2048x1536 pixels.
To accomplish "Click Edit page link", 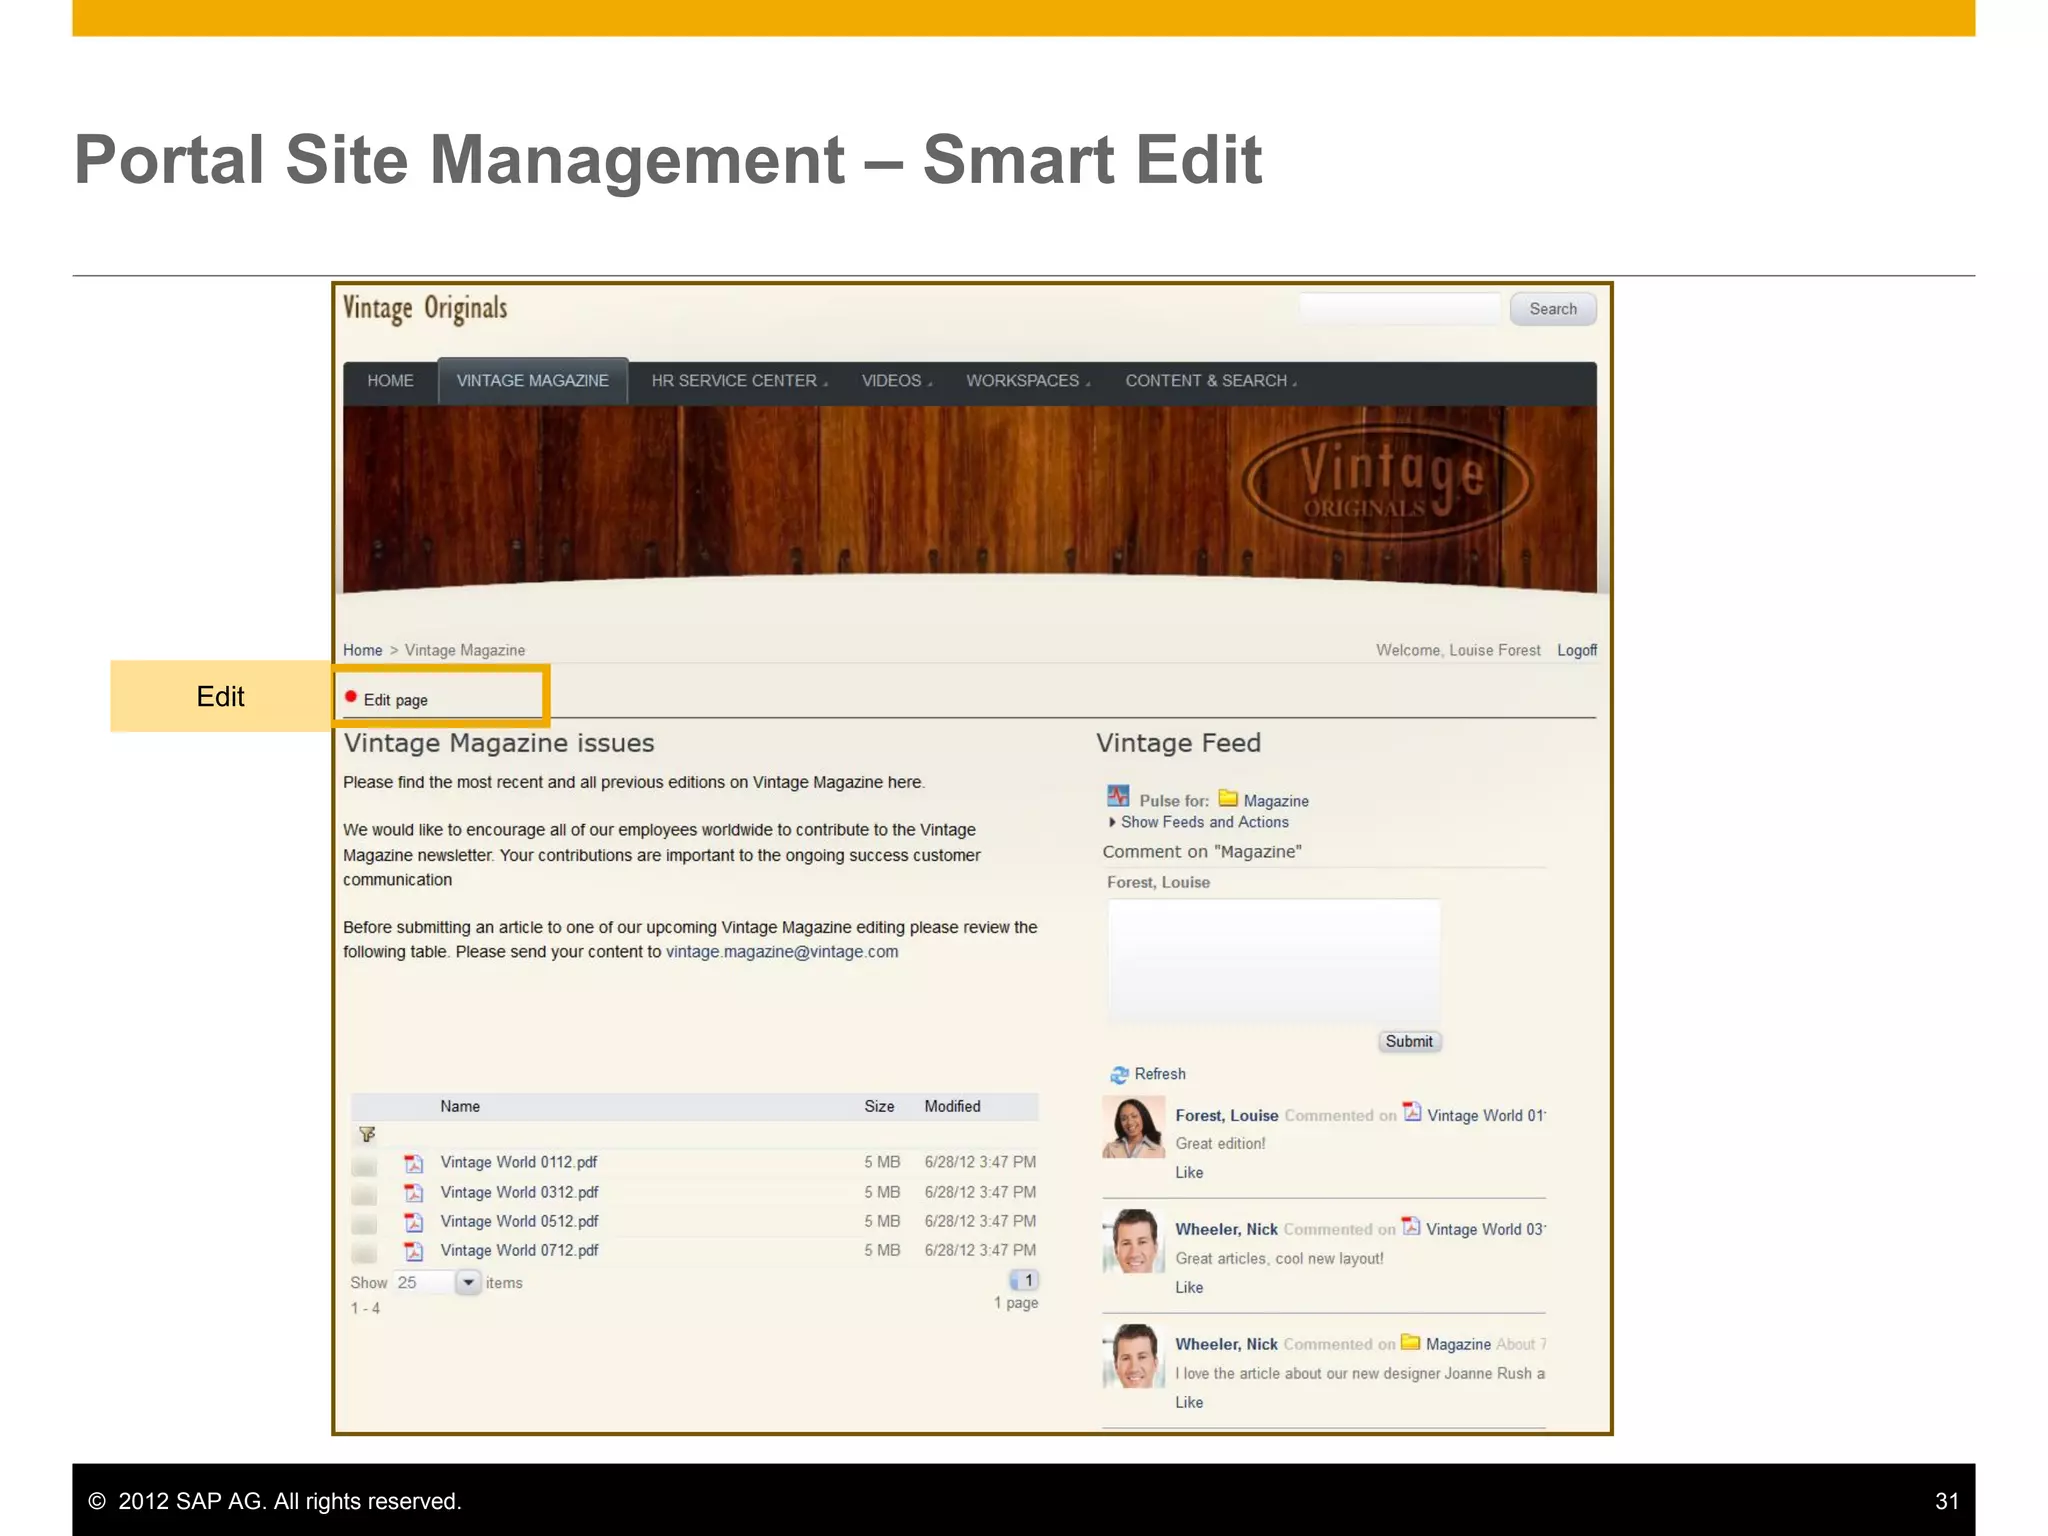I will [395, 700].
